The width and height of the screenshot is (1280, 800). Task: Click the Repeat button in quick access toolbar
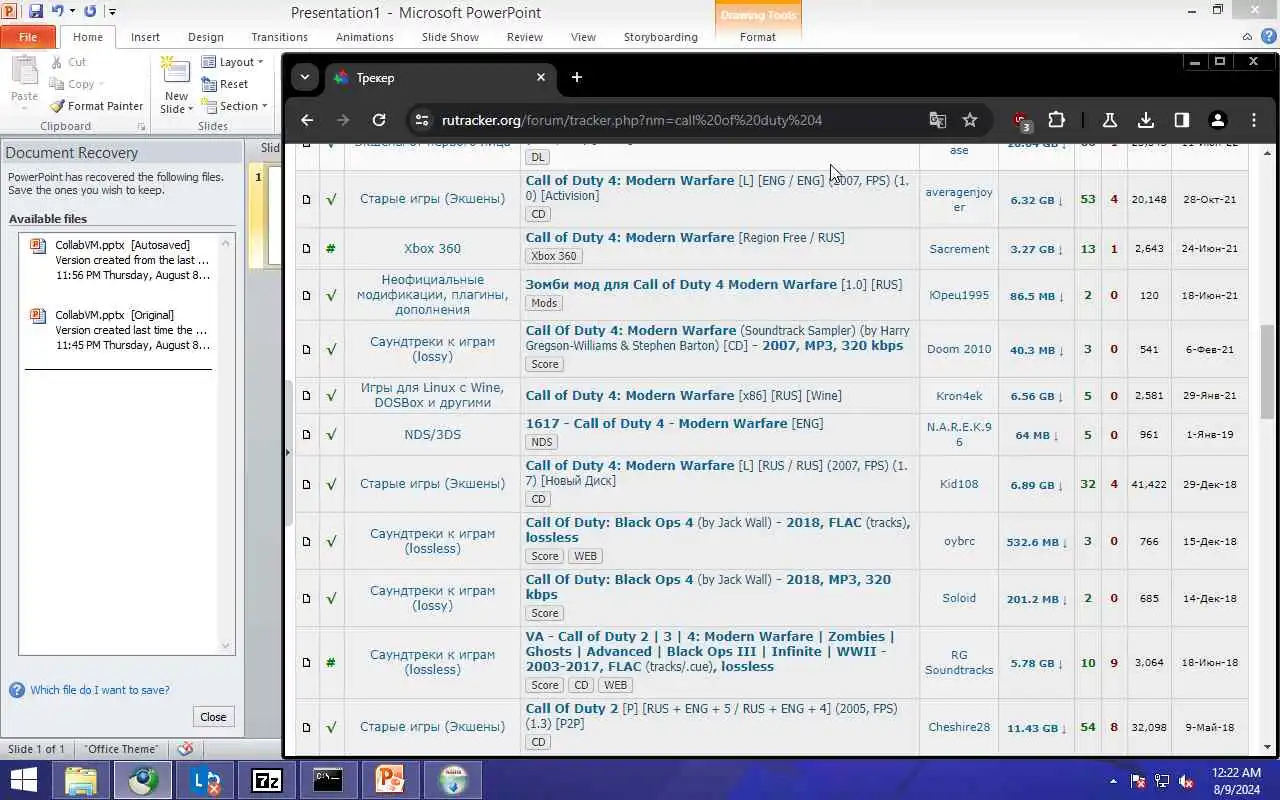[x=90, y=12]
